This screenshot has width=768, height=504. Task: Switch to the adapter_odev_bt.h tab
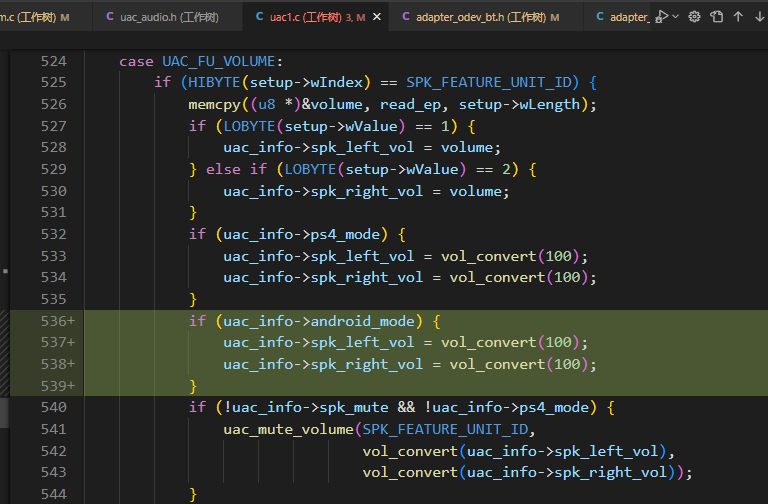pos(487,17)
